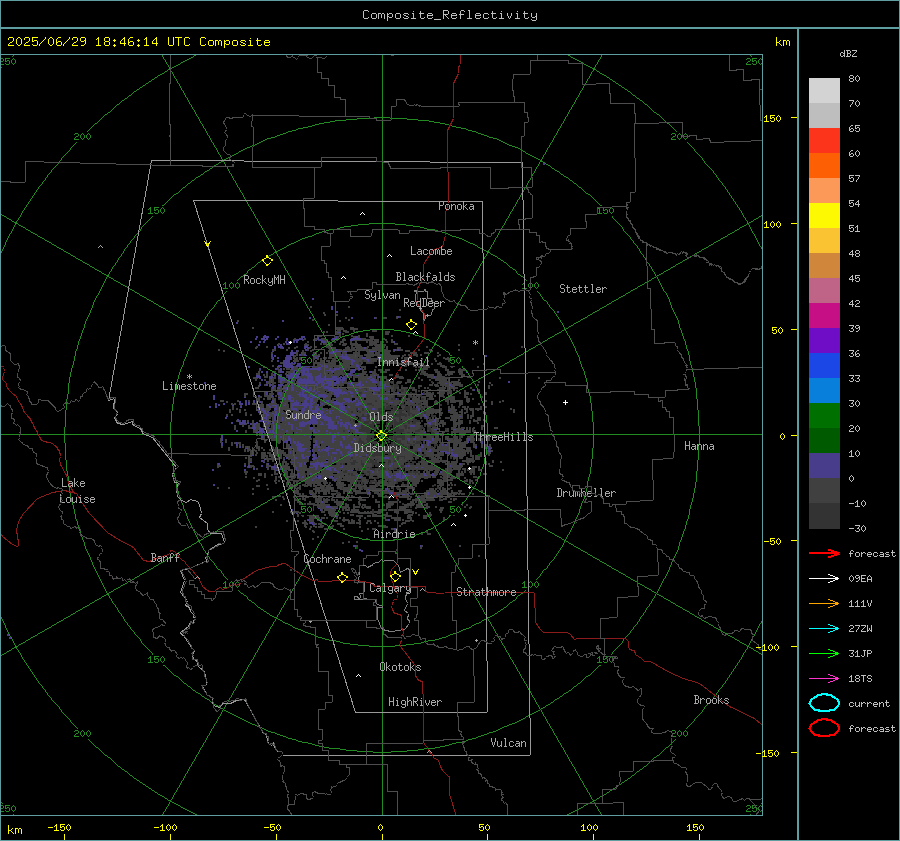Screen dimensions: 900x841
Task: Click the yellow radar-center diamond at Didsbury
Action: pyautogui.click(x=382, y=436)
